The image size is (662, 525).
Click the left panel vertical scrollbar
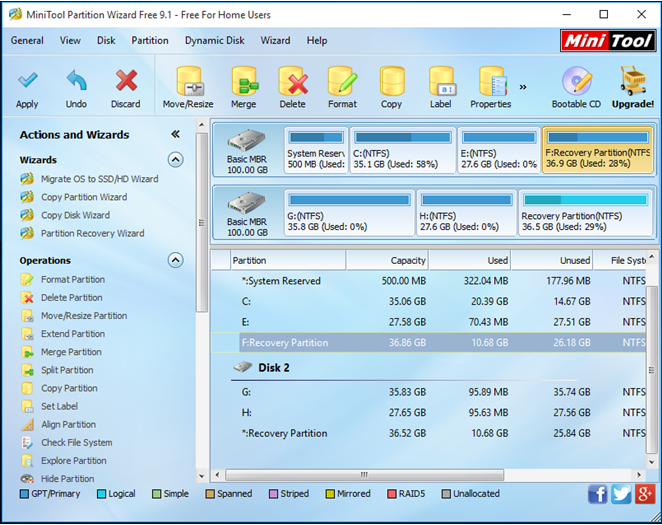[202, 222]
